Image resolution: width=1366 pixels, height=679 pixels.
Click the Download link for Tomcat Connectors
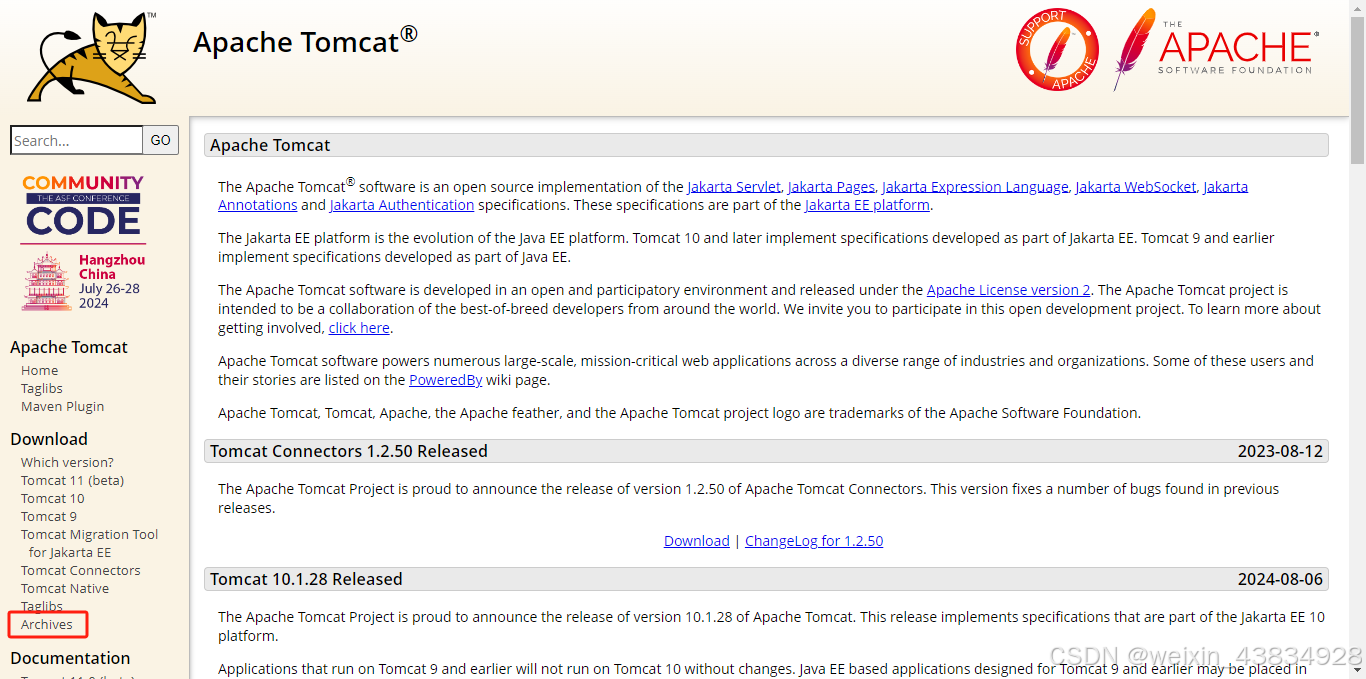click(696, 540)
